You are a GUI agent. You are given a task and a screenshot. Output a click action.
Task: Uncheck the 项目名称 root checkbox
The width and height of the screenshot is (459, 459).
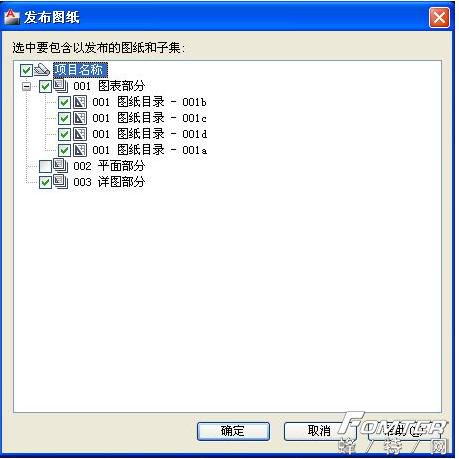click(26, 70)
